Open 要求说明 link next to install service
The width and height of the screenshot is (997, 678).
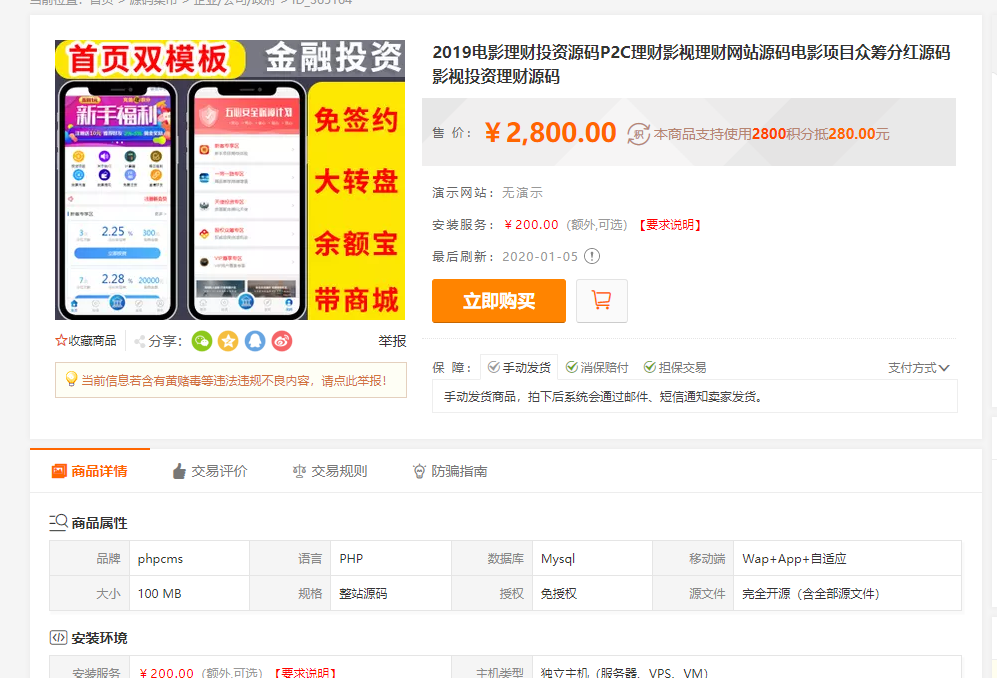click(669, 225)
